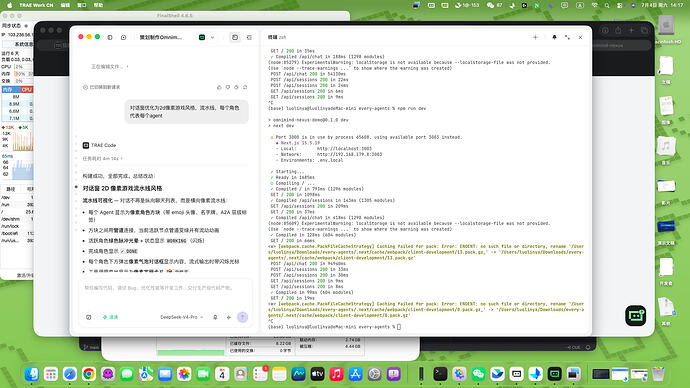Open Trash in the Dock
Screen dimensions: 690x388
pyautogui.click(x=658, y=374)
